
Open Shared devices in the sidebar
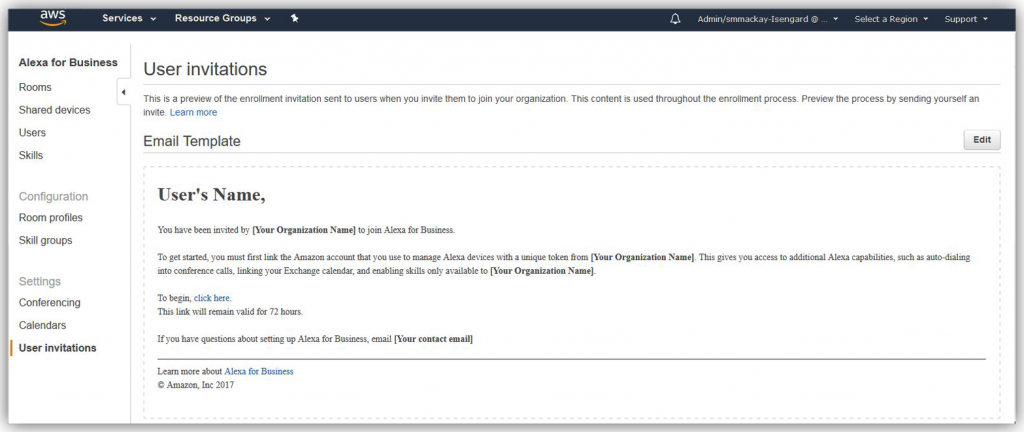tap(54, 110)
